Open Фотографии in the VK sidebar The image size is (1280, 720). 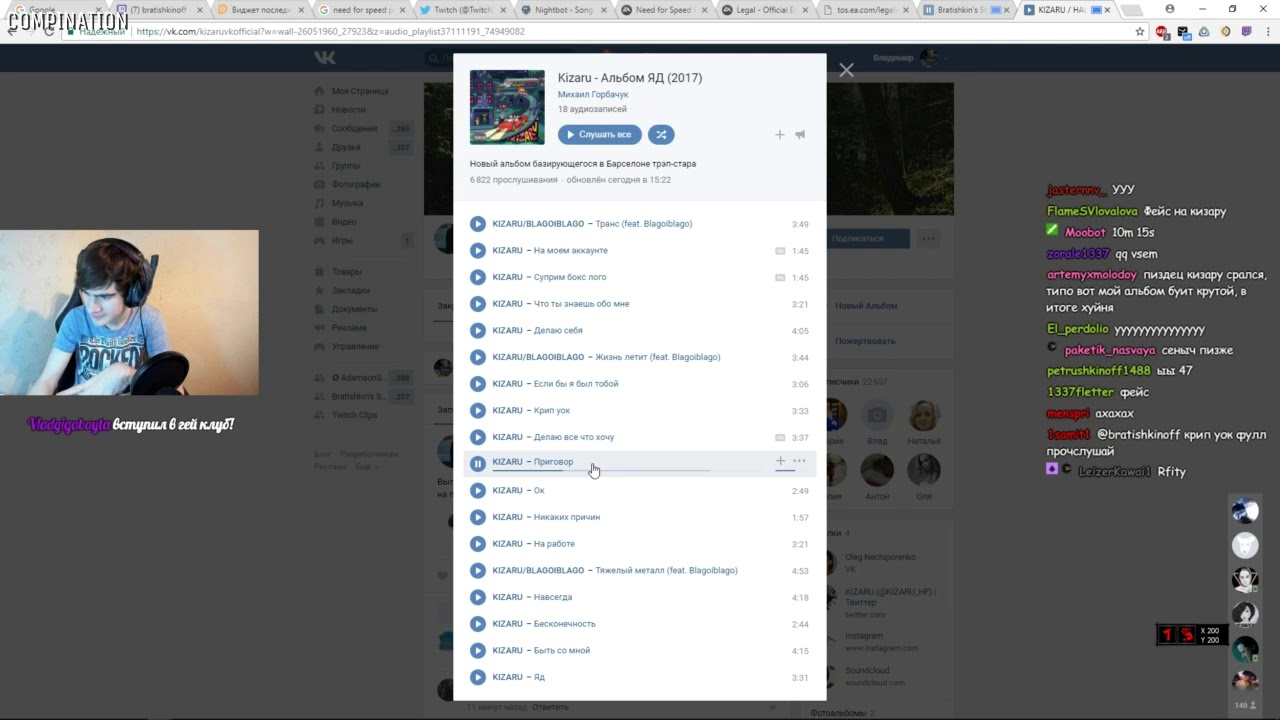[x=356, y=184]
